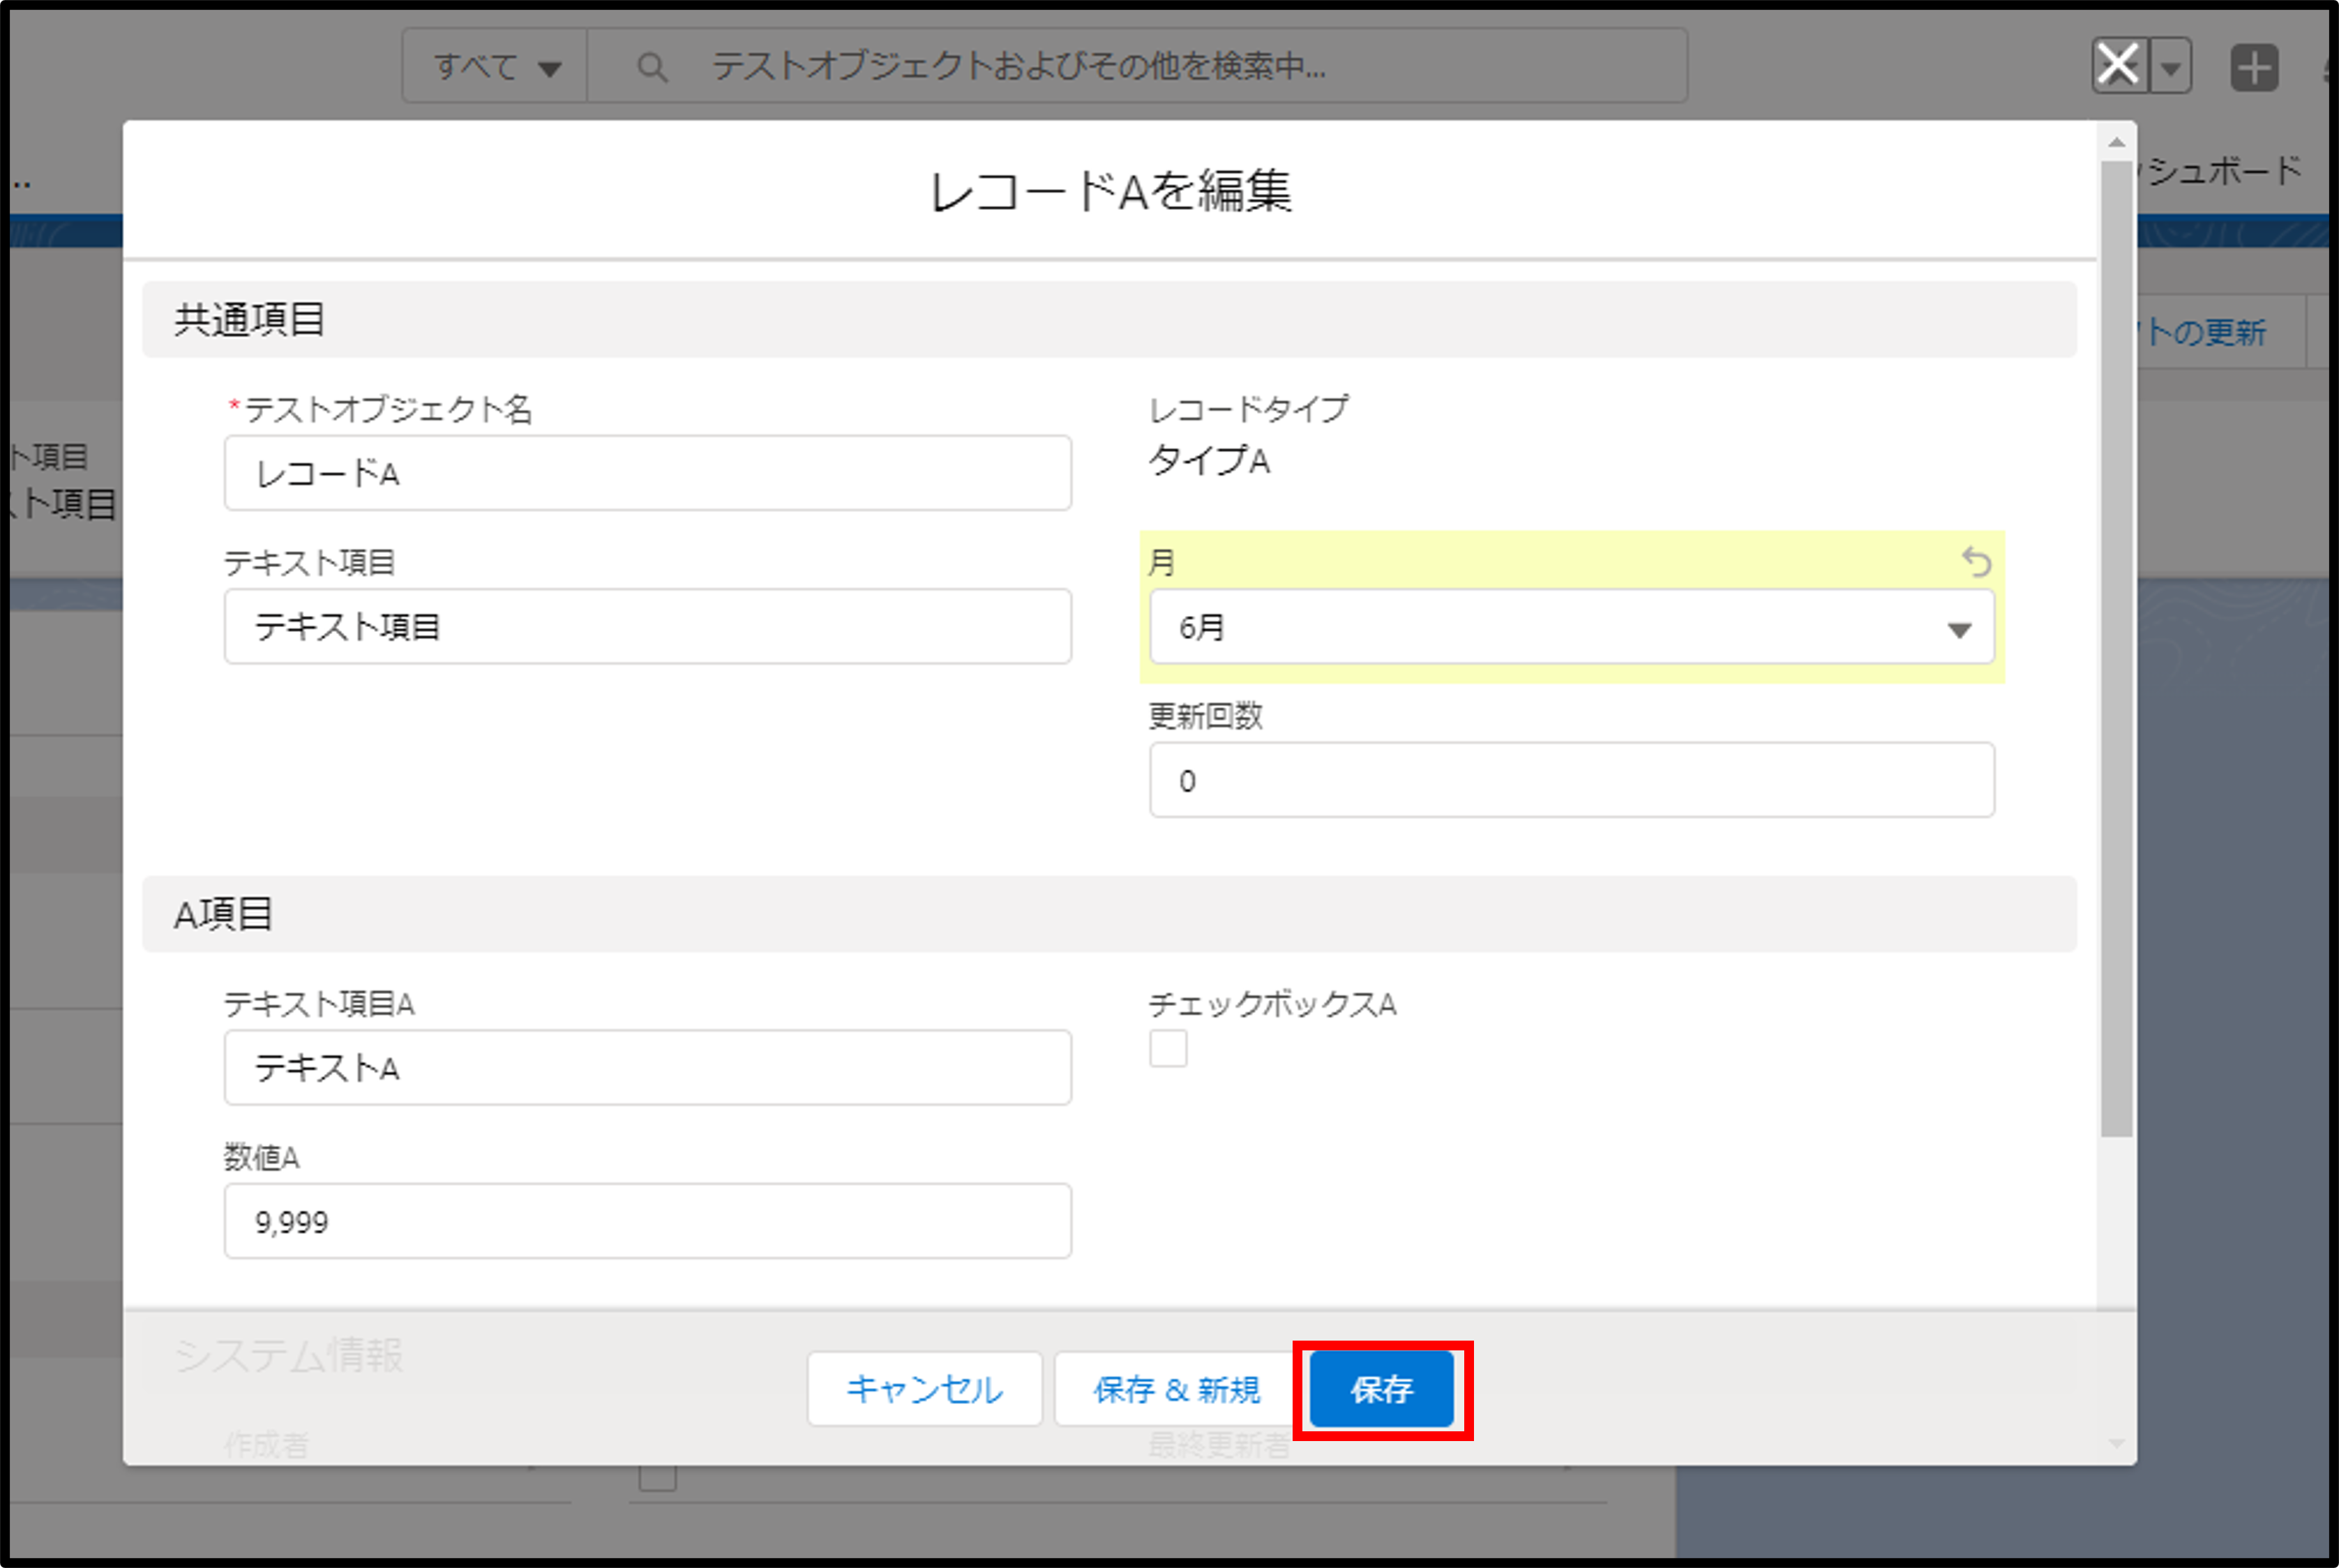The width and height of the screenshot is (2339, 1568).
Task: Click the plus global actions icon
Action: pos(2254,68)
